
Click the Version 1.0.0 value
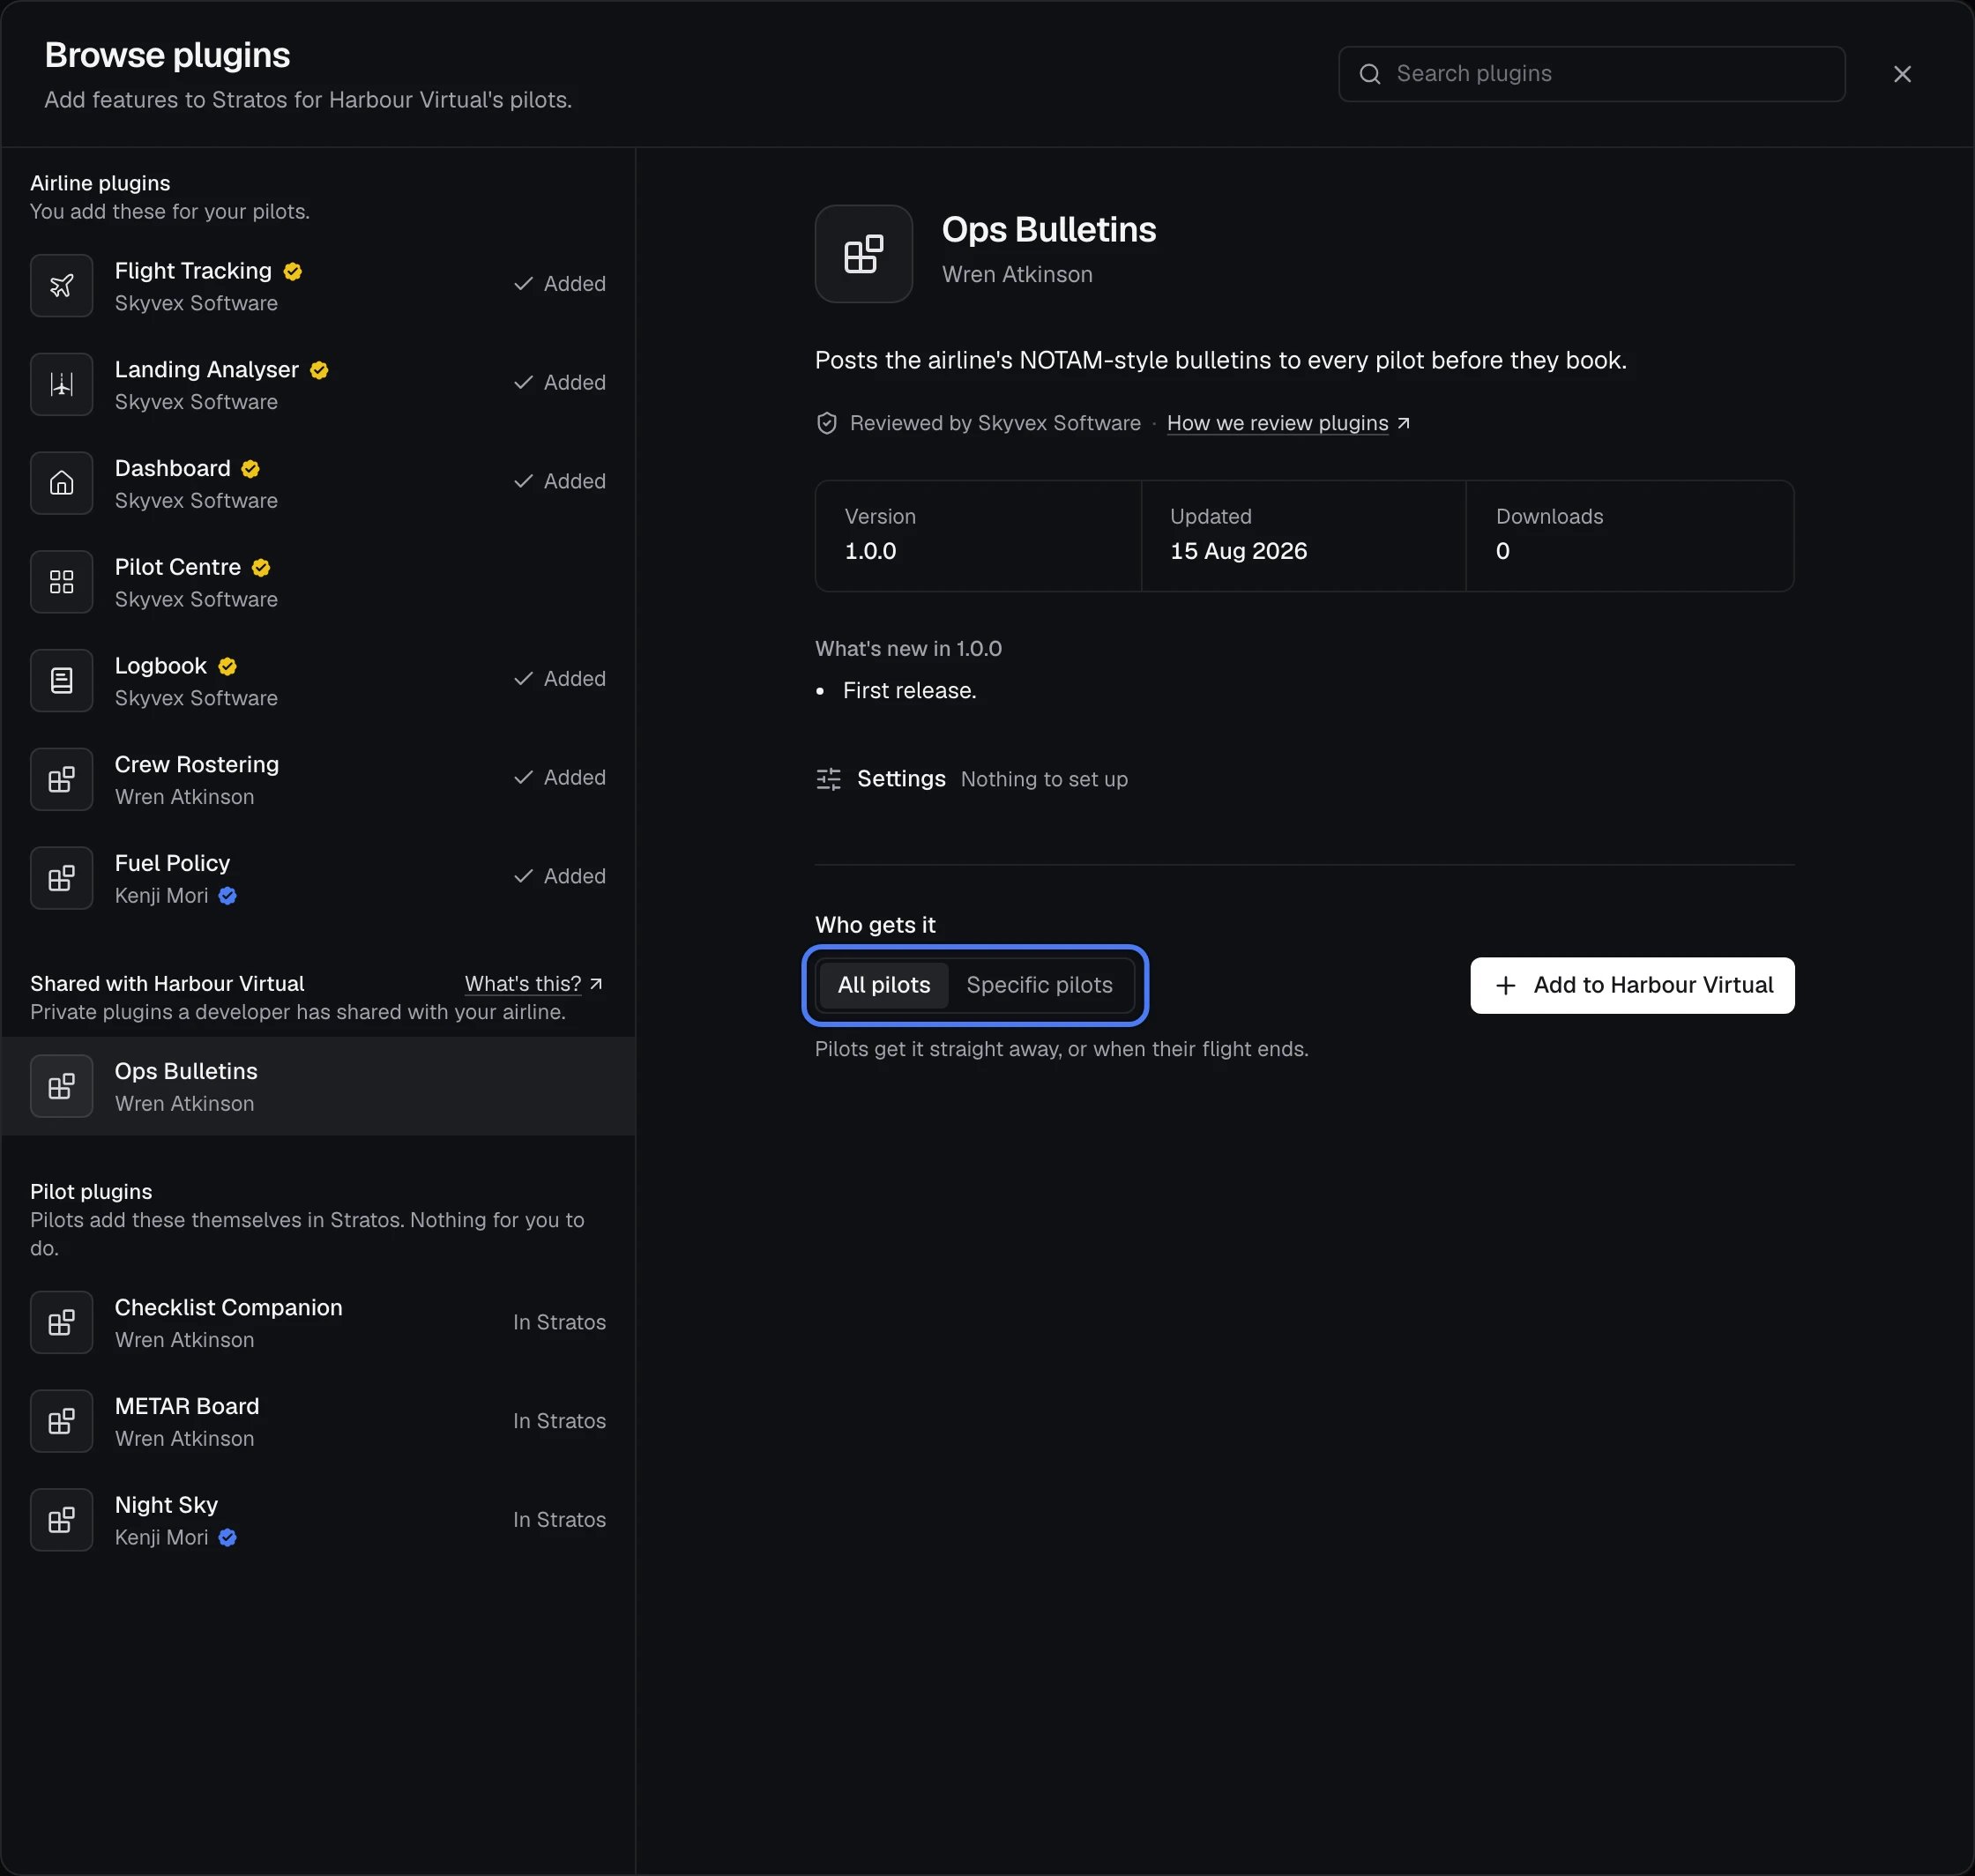coord(871,552)
